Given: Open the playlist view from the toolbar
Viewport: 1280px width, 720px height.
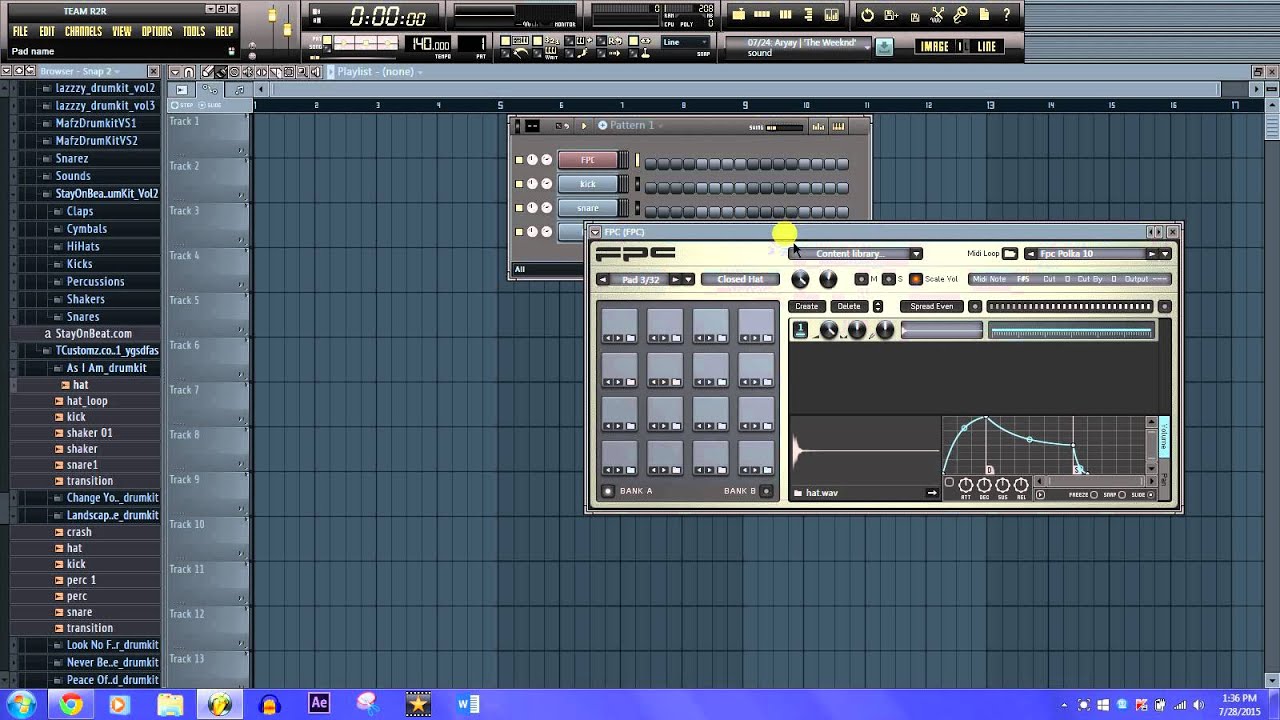Looking at the screenshot, I should click(739, 15).
